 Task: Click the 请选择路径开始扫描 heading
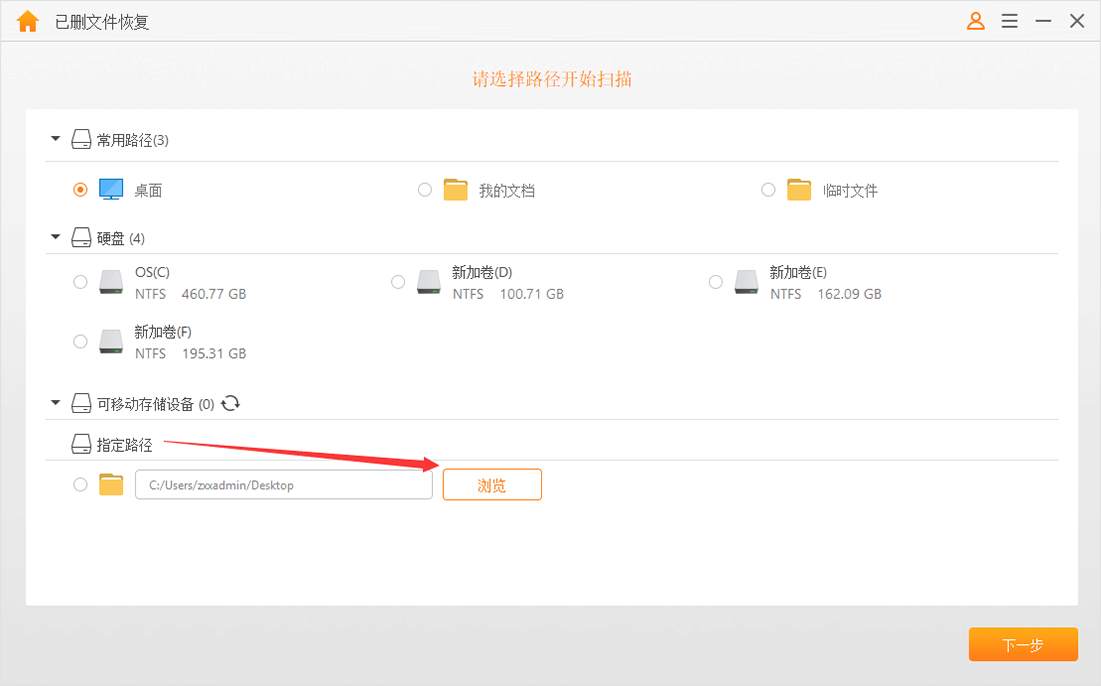(x=552, y=79)
